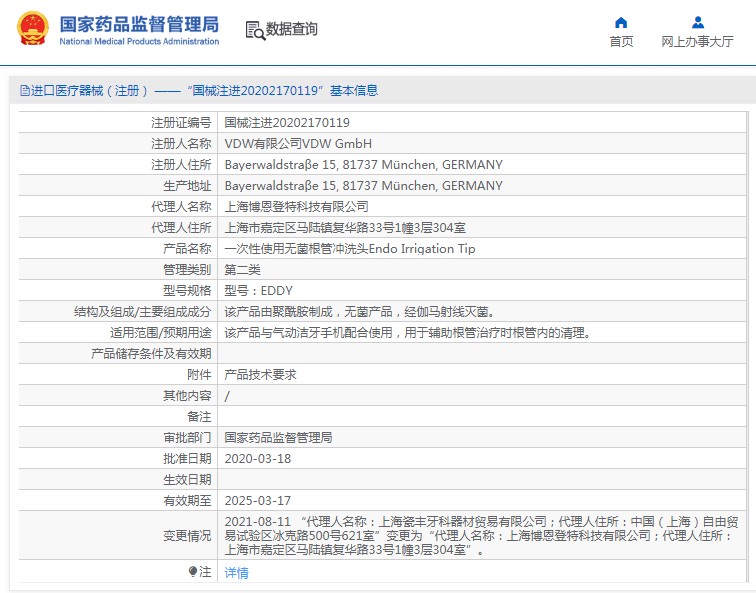Select the 生产地址 address value

click(x=364, y=186)
